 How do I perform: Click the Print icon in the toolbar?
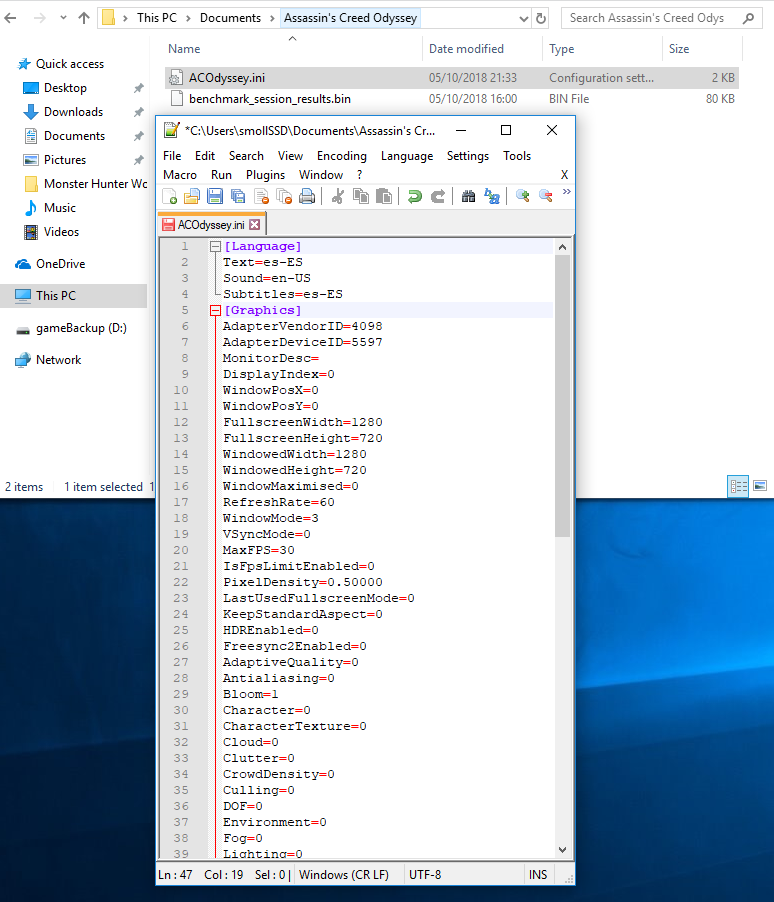point(307,197)
